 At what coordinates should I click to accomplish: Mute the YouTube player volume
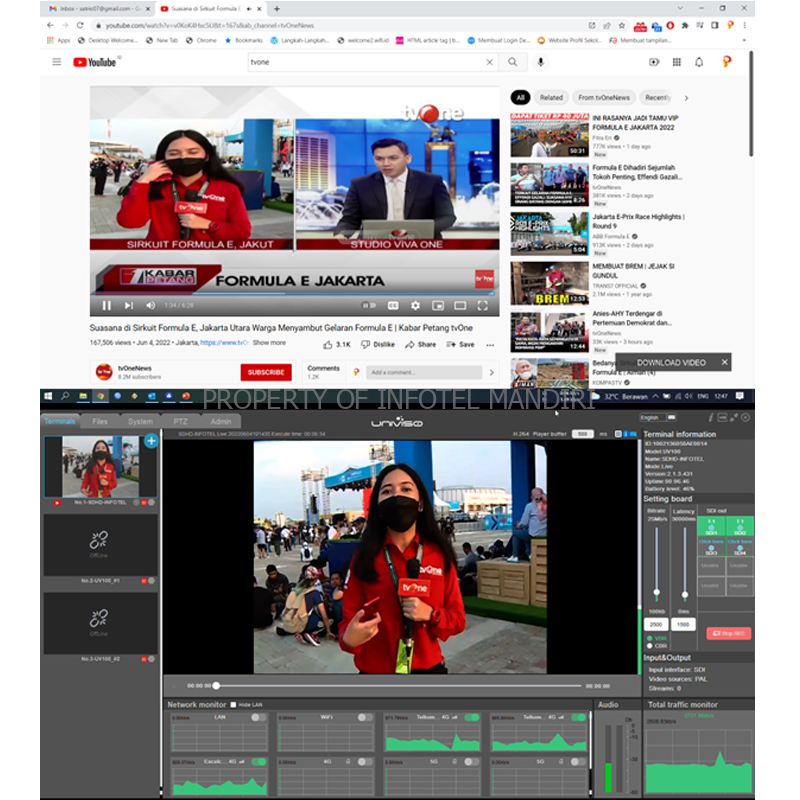(151, 305)
